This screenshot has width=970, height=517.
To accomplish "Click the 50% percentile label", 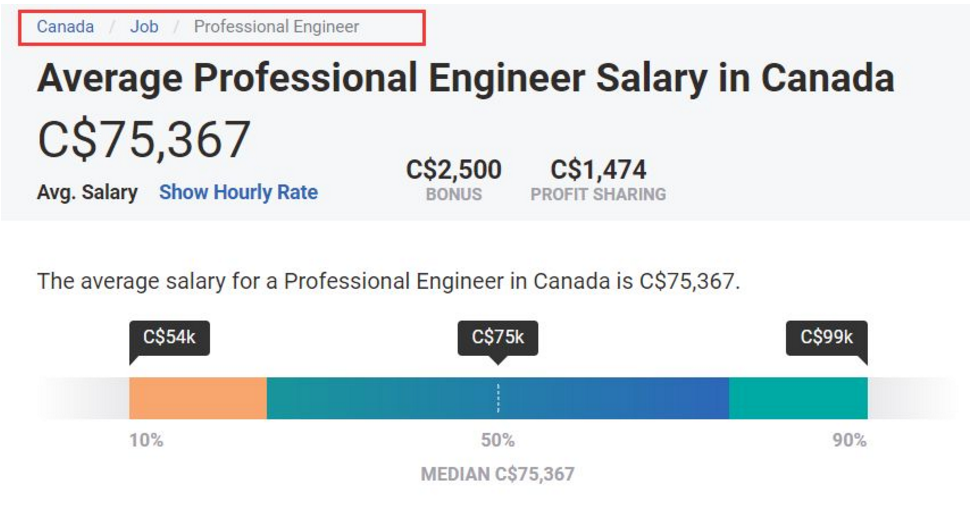I will [x=497, y=440].
